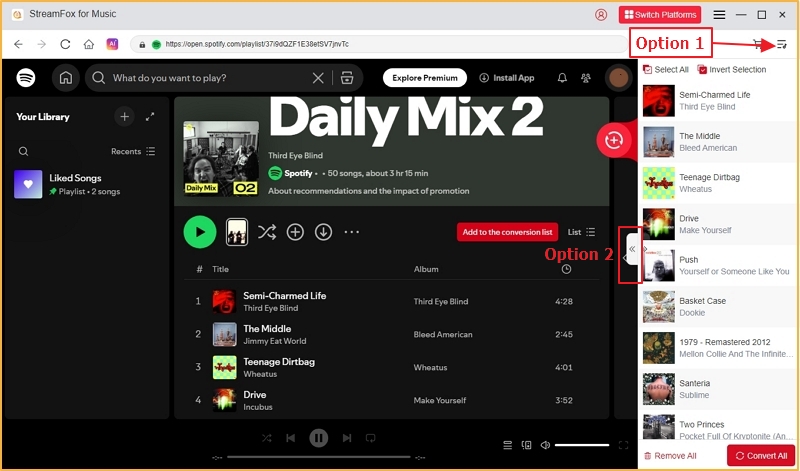The width and height of the screenshot is (800, 471).
Task: Search within Your Library
Action: (23, 152)
